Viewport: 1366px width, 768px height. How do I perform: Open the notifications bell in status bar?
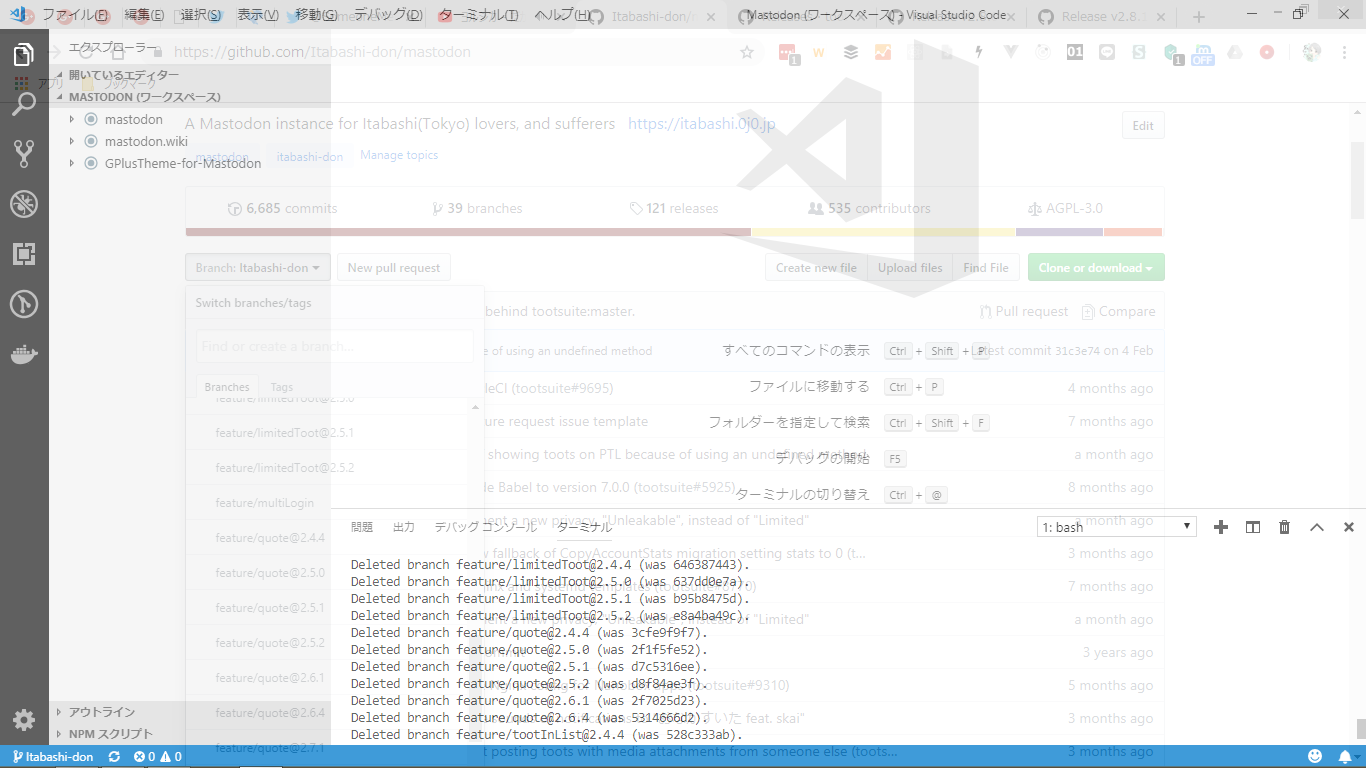(x=1345, y=757)
